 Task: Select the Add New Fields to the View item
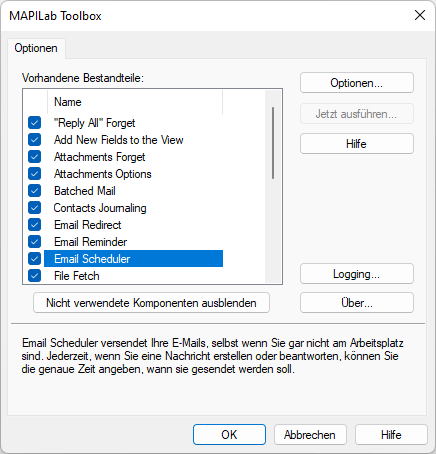119,140
